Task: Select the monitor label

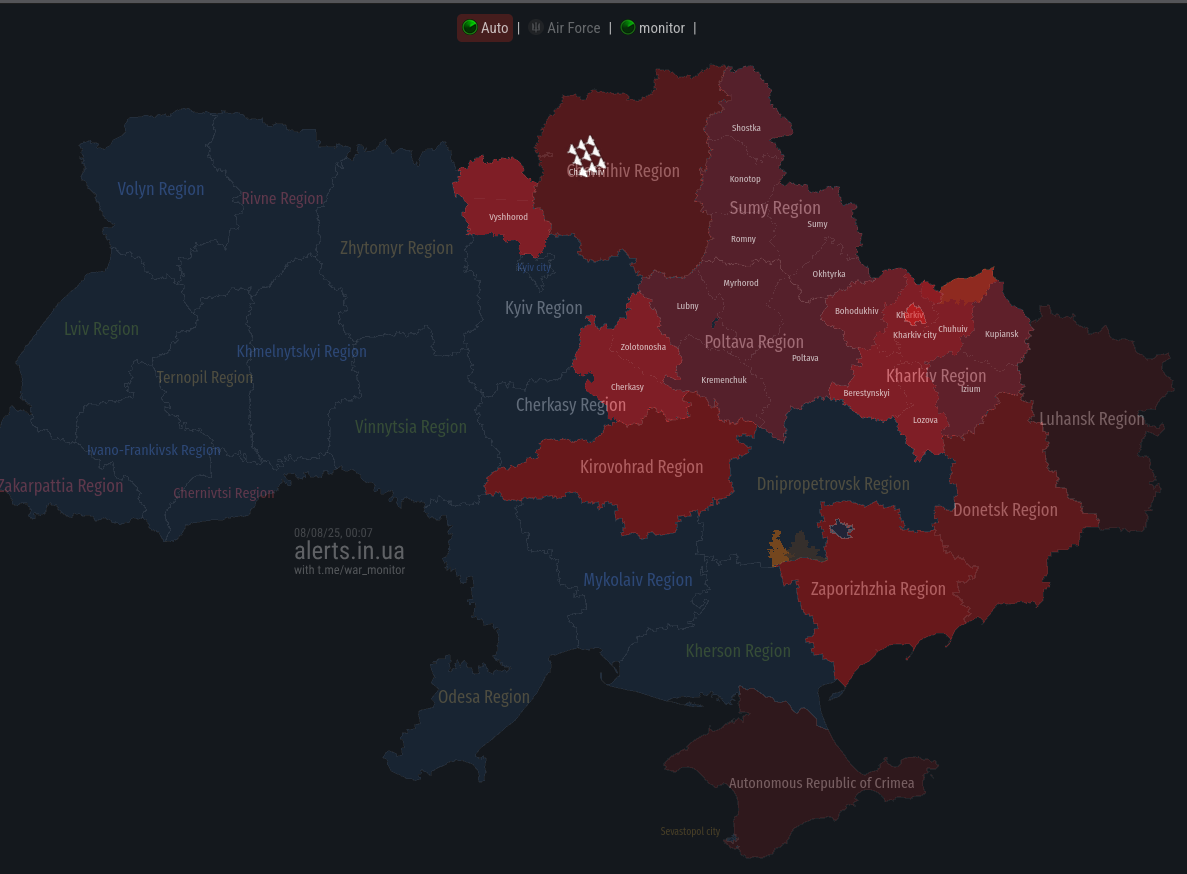Action: tap(662, 28)
